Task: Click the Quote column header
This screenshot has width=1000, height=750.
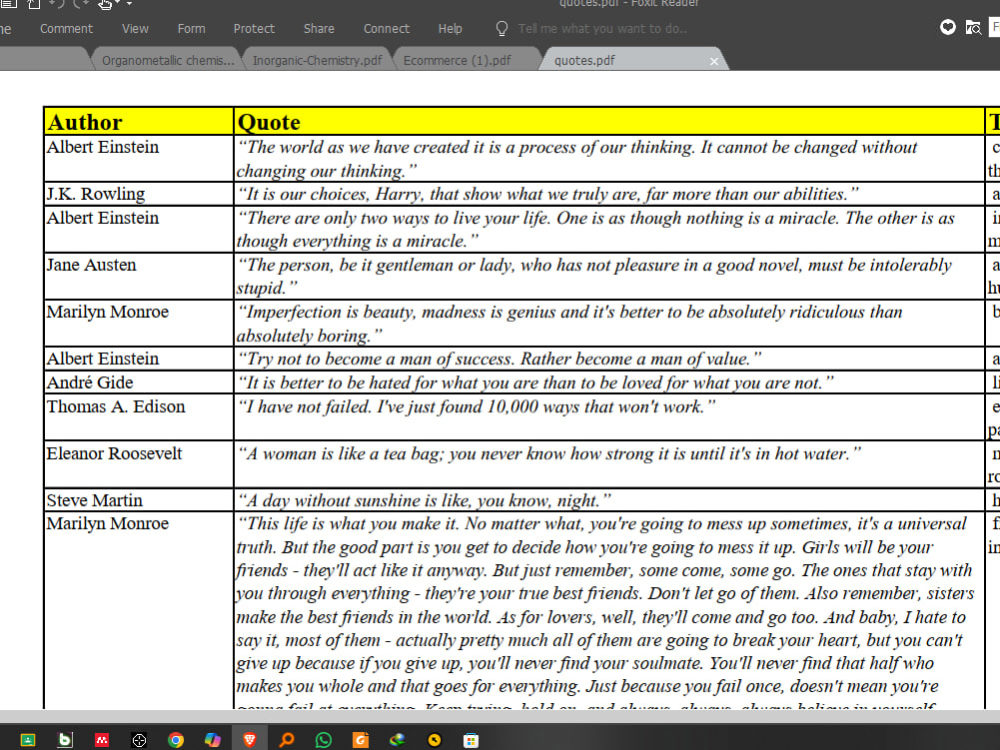Action: click(609, 121)
